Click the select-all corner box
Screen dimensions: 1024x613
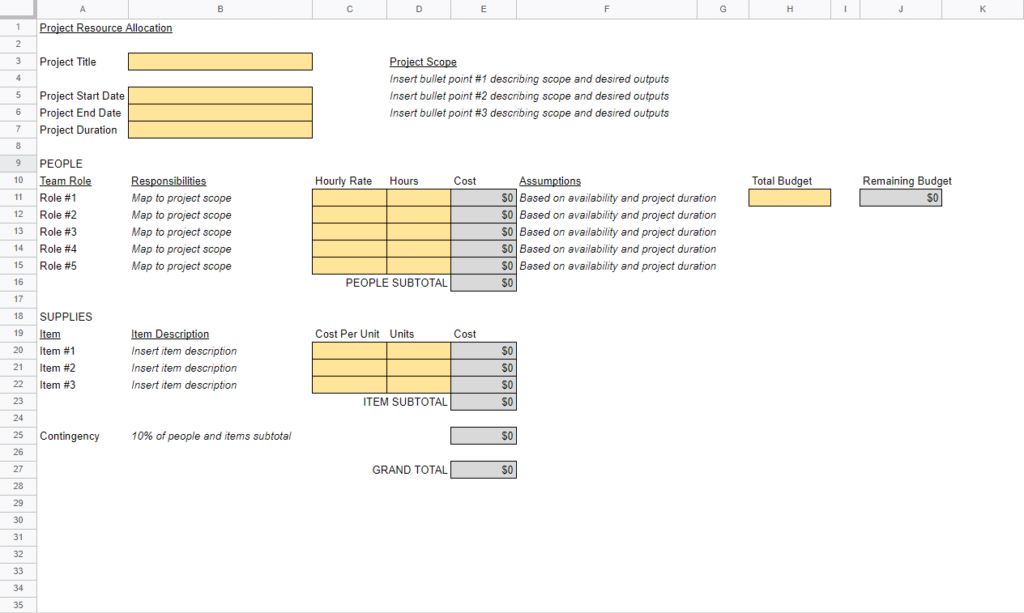coord(18,9)
